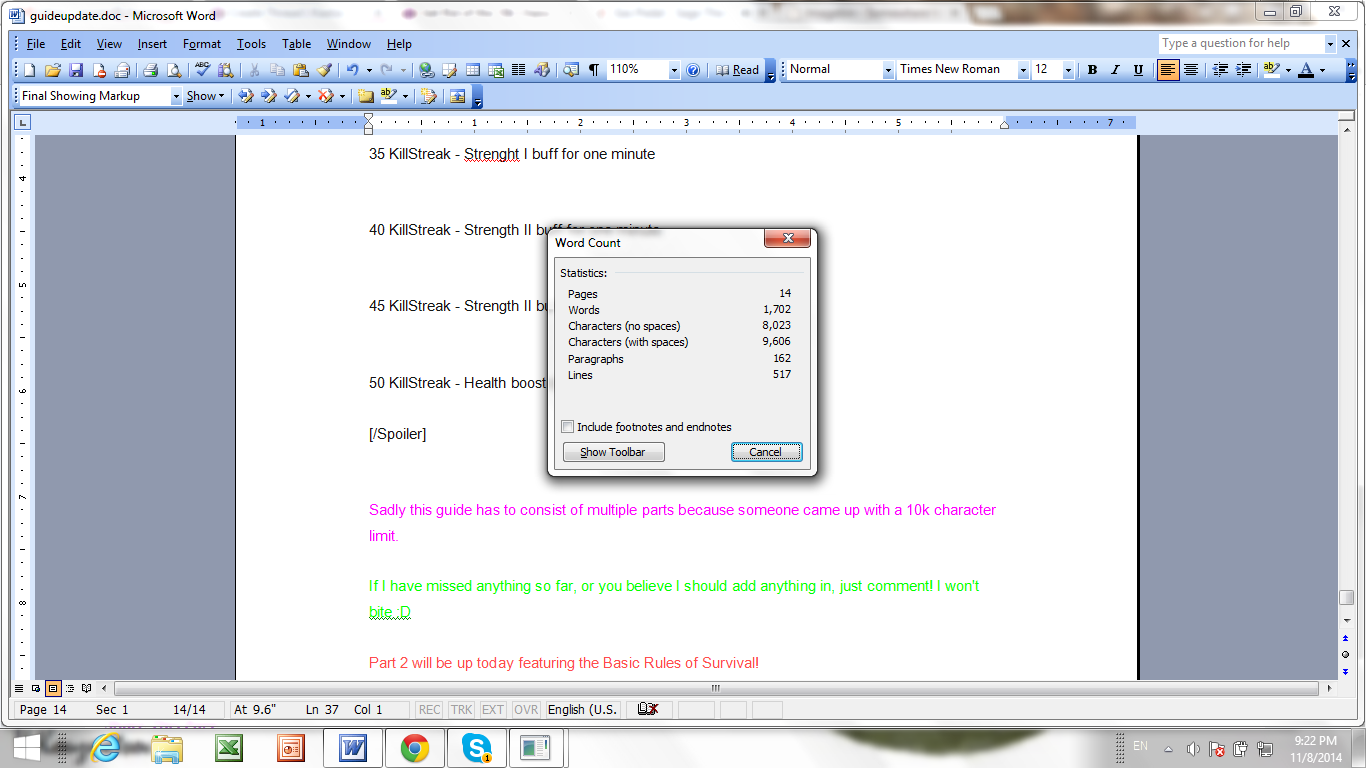Open the Style dropdown showing Normal
Viewport: 1366px width, 768px height.
coord(888,70)
